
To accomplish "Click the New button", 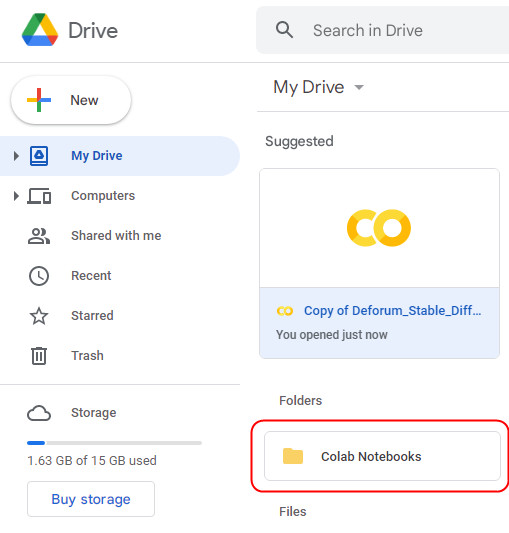I will pyautogui.click(x=71, y=100).
